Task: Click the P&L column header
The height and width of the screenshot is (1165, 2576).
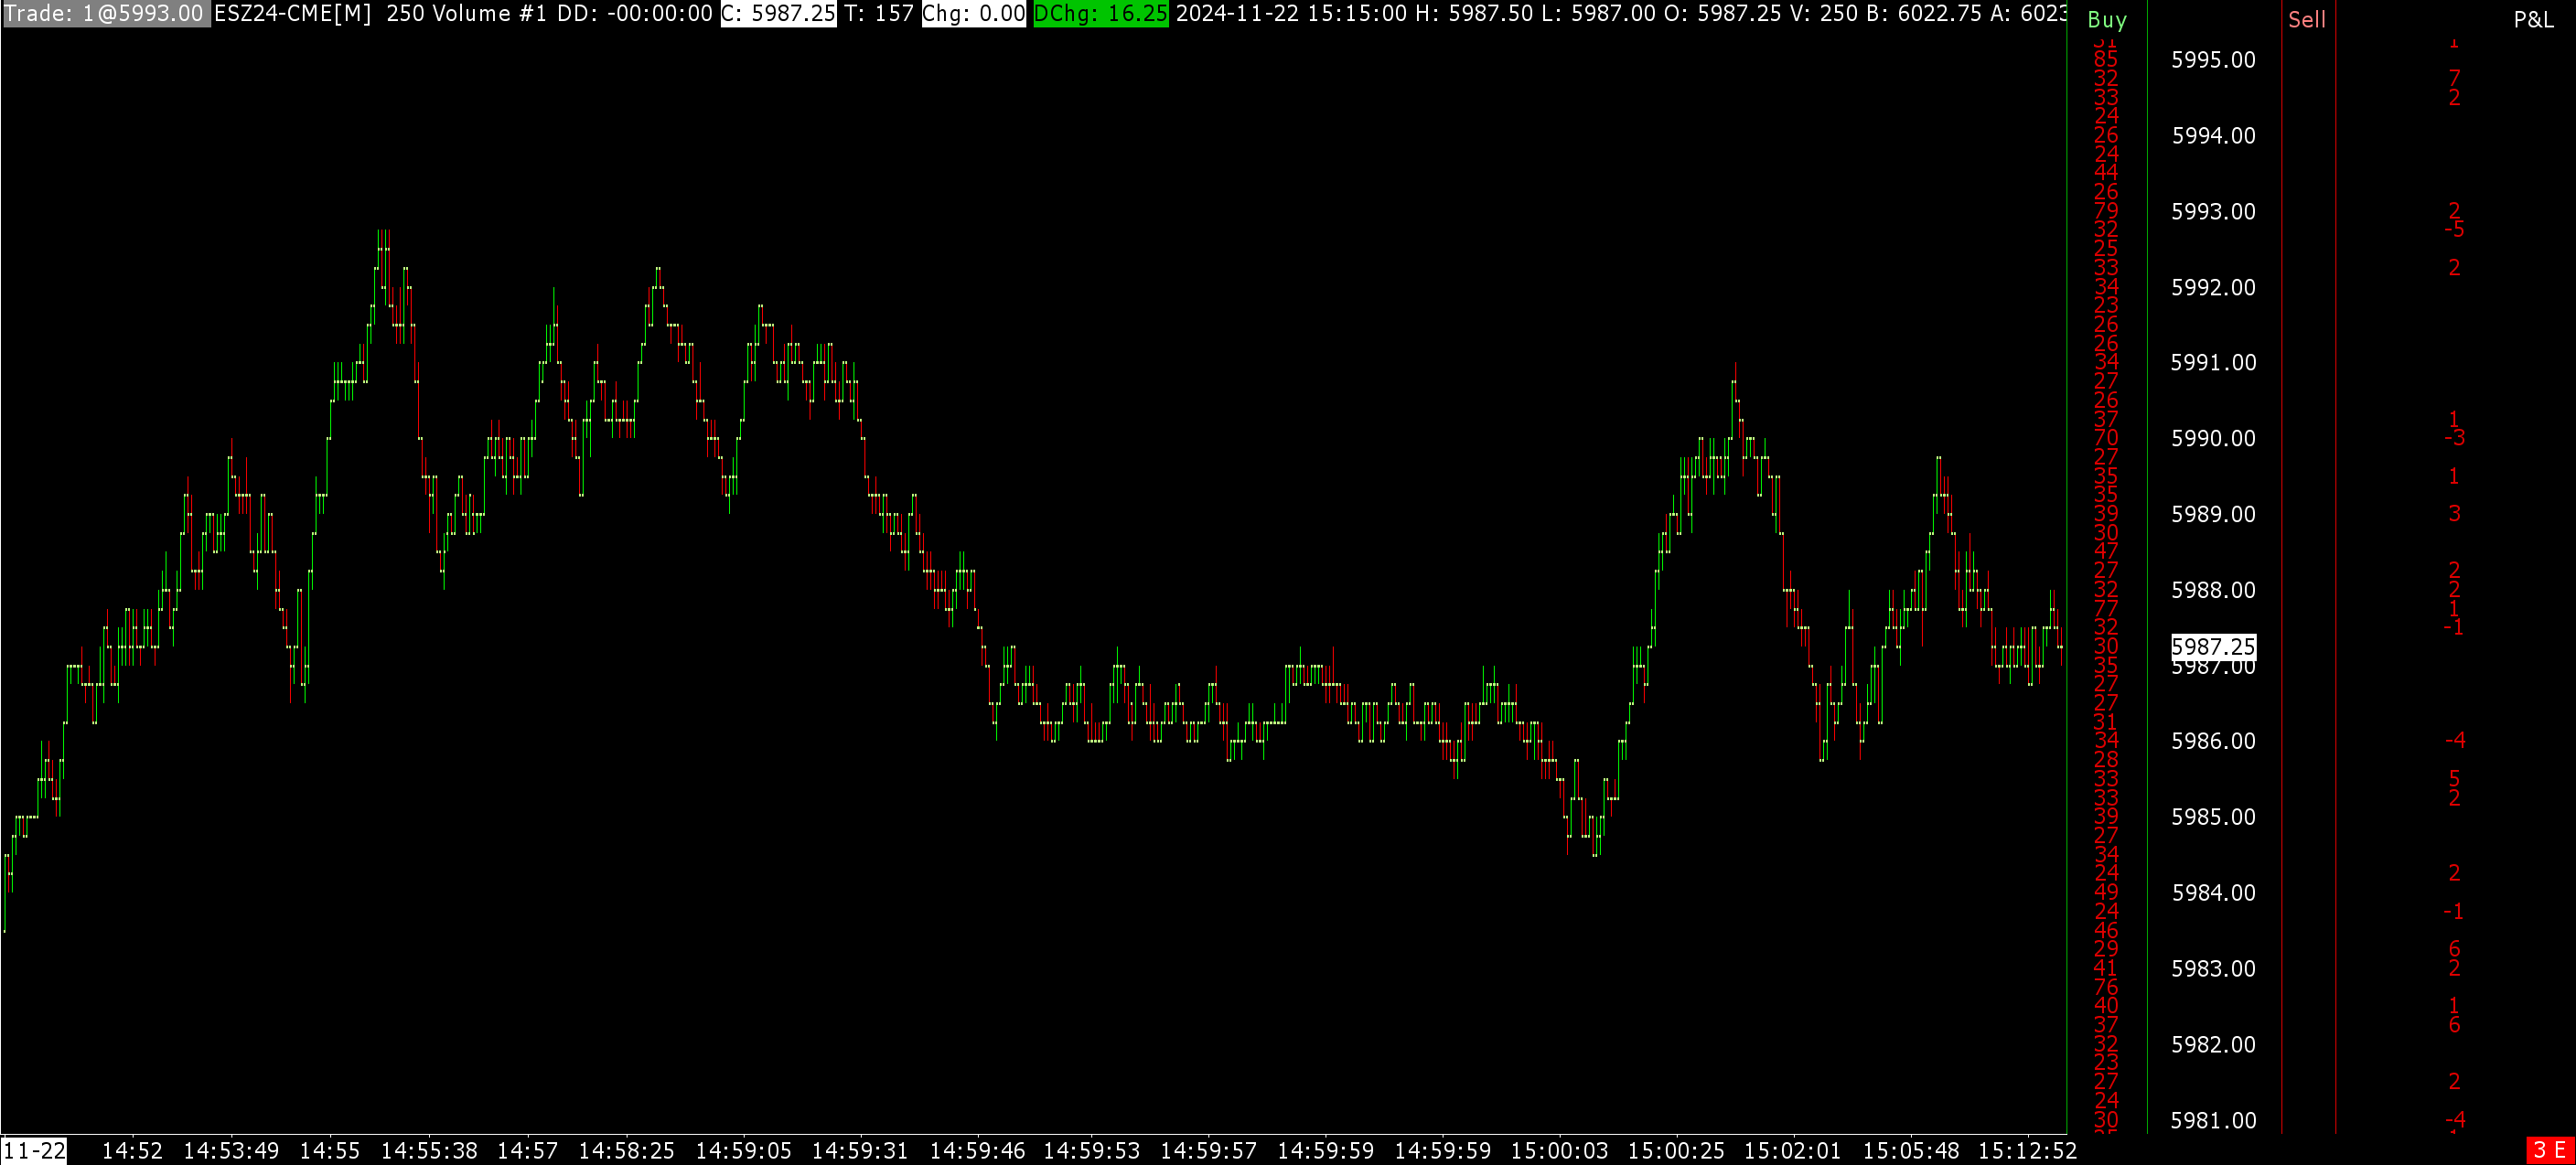Action: tap(2533, 19)
